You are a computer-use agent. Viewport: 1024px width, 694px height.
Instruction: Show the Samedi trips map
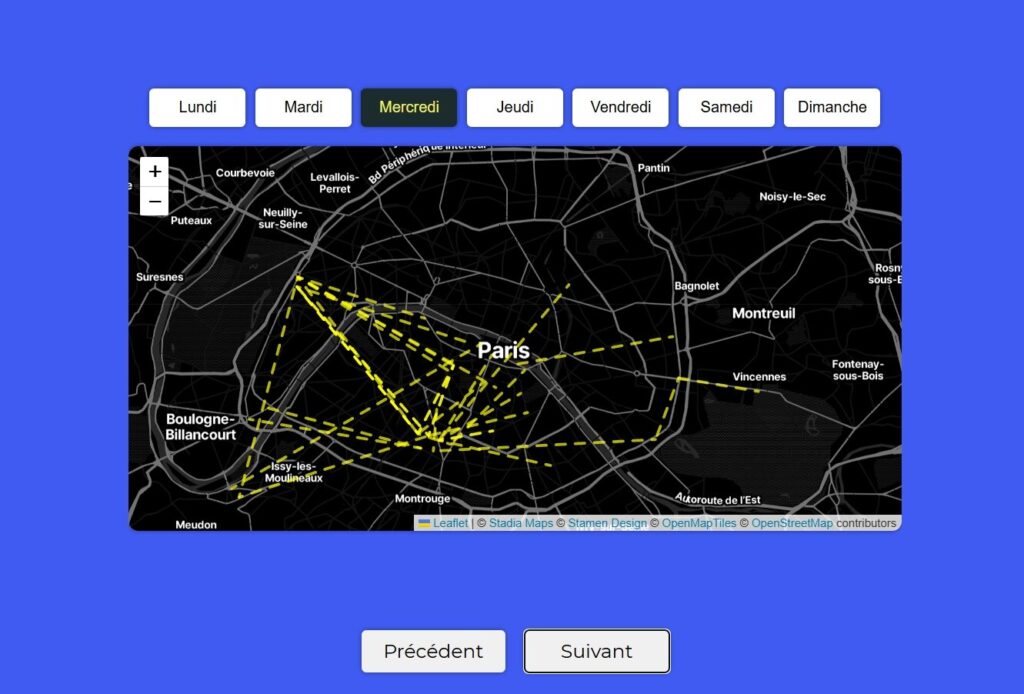click(x=726, y=107)
